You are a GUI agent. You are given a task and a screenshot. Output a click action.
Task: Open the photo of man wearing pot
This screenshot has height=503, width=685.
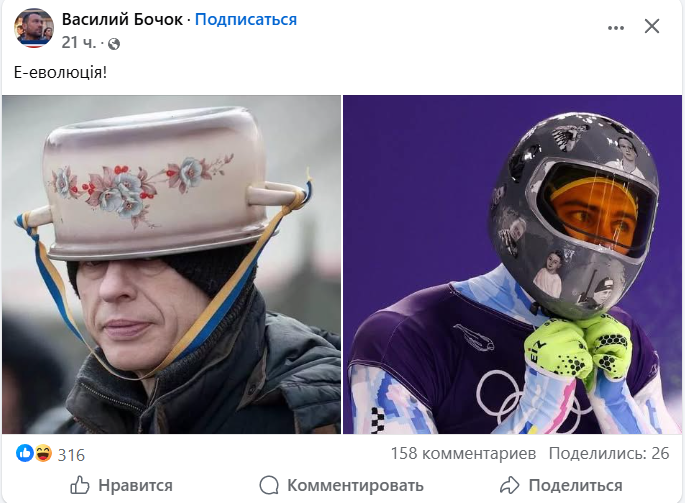[x=172, y=264]
